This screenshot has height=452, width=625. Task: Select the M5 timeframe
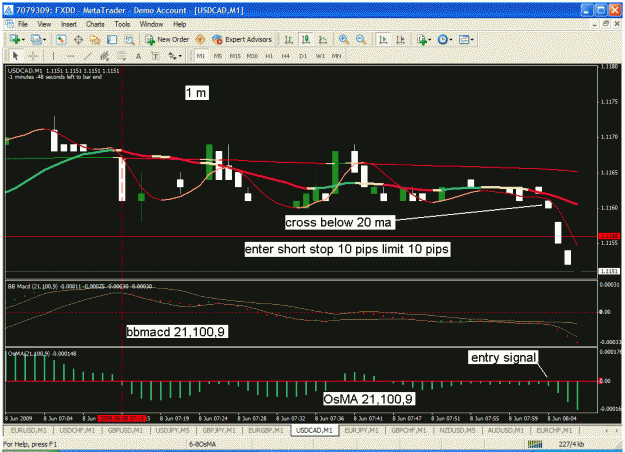[218, 56]
